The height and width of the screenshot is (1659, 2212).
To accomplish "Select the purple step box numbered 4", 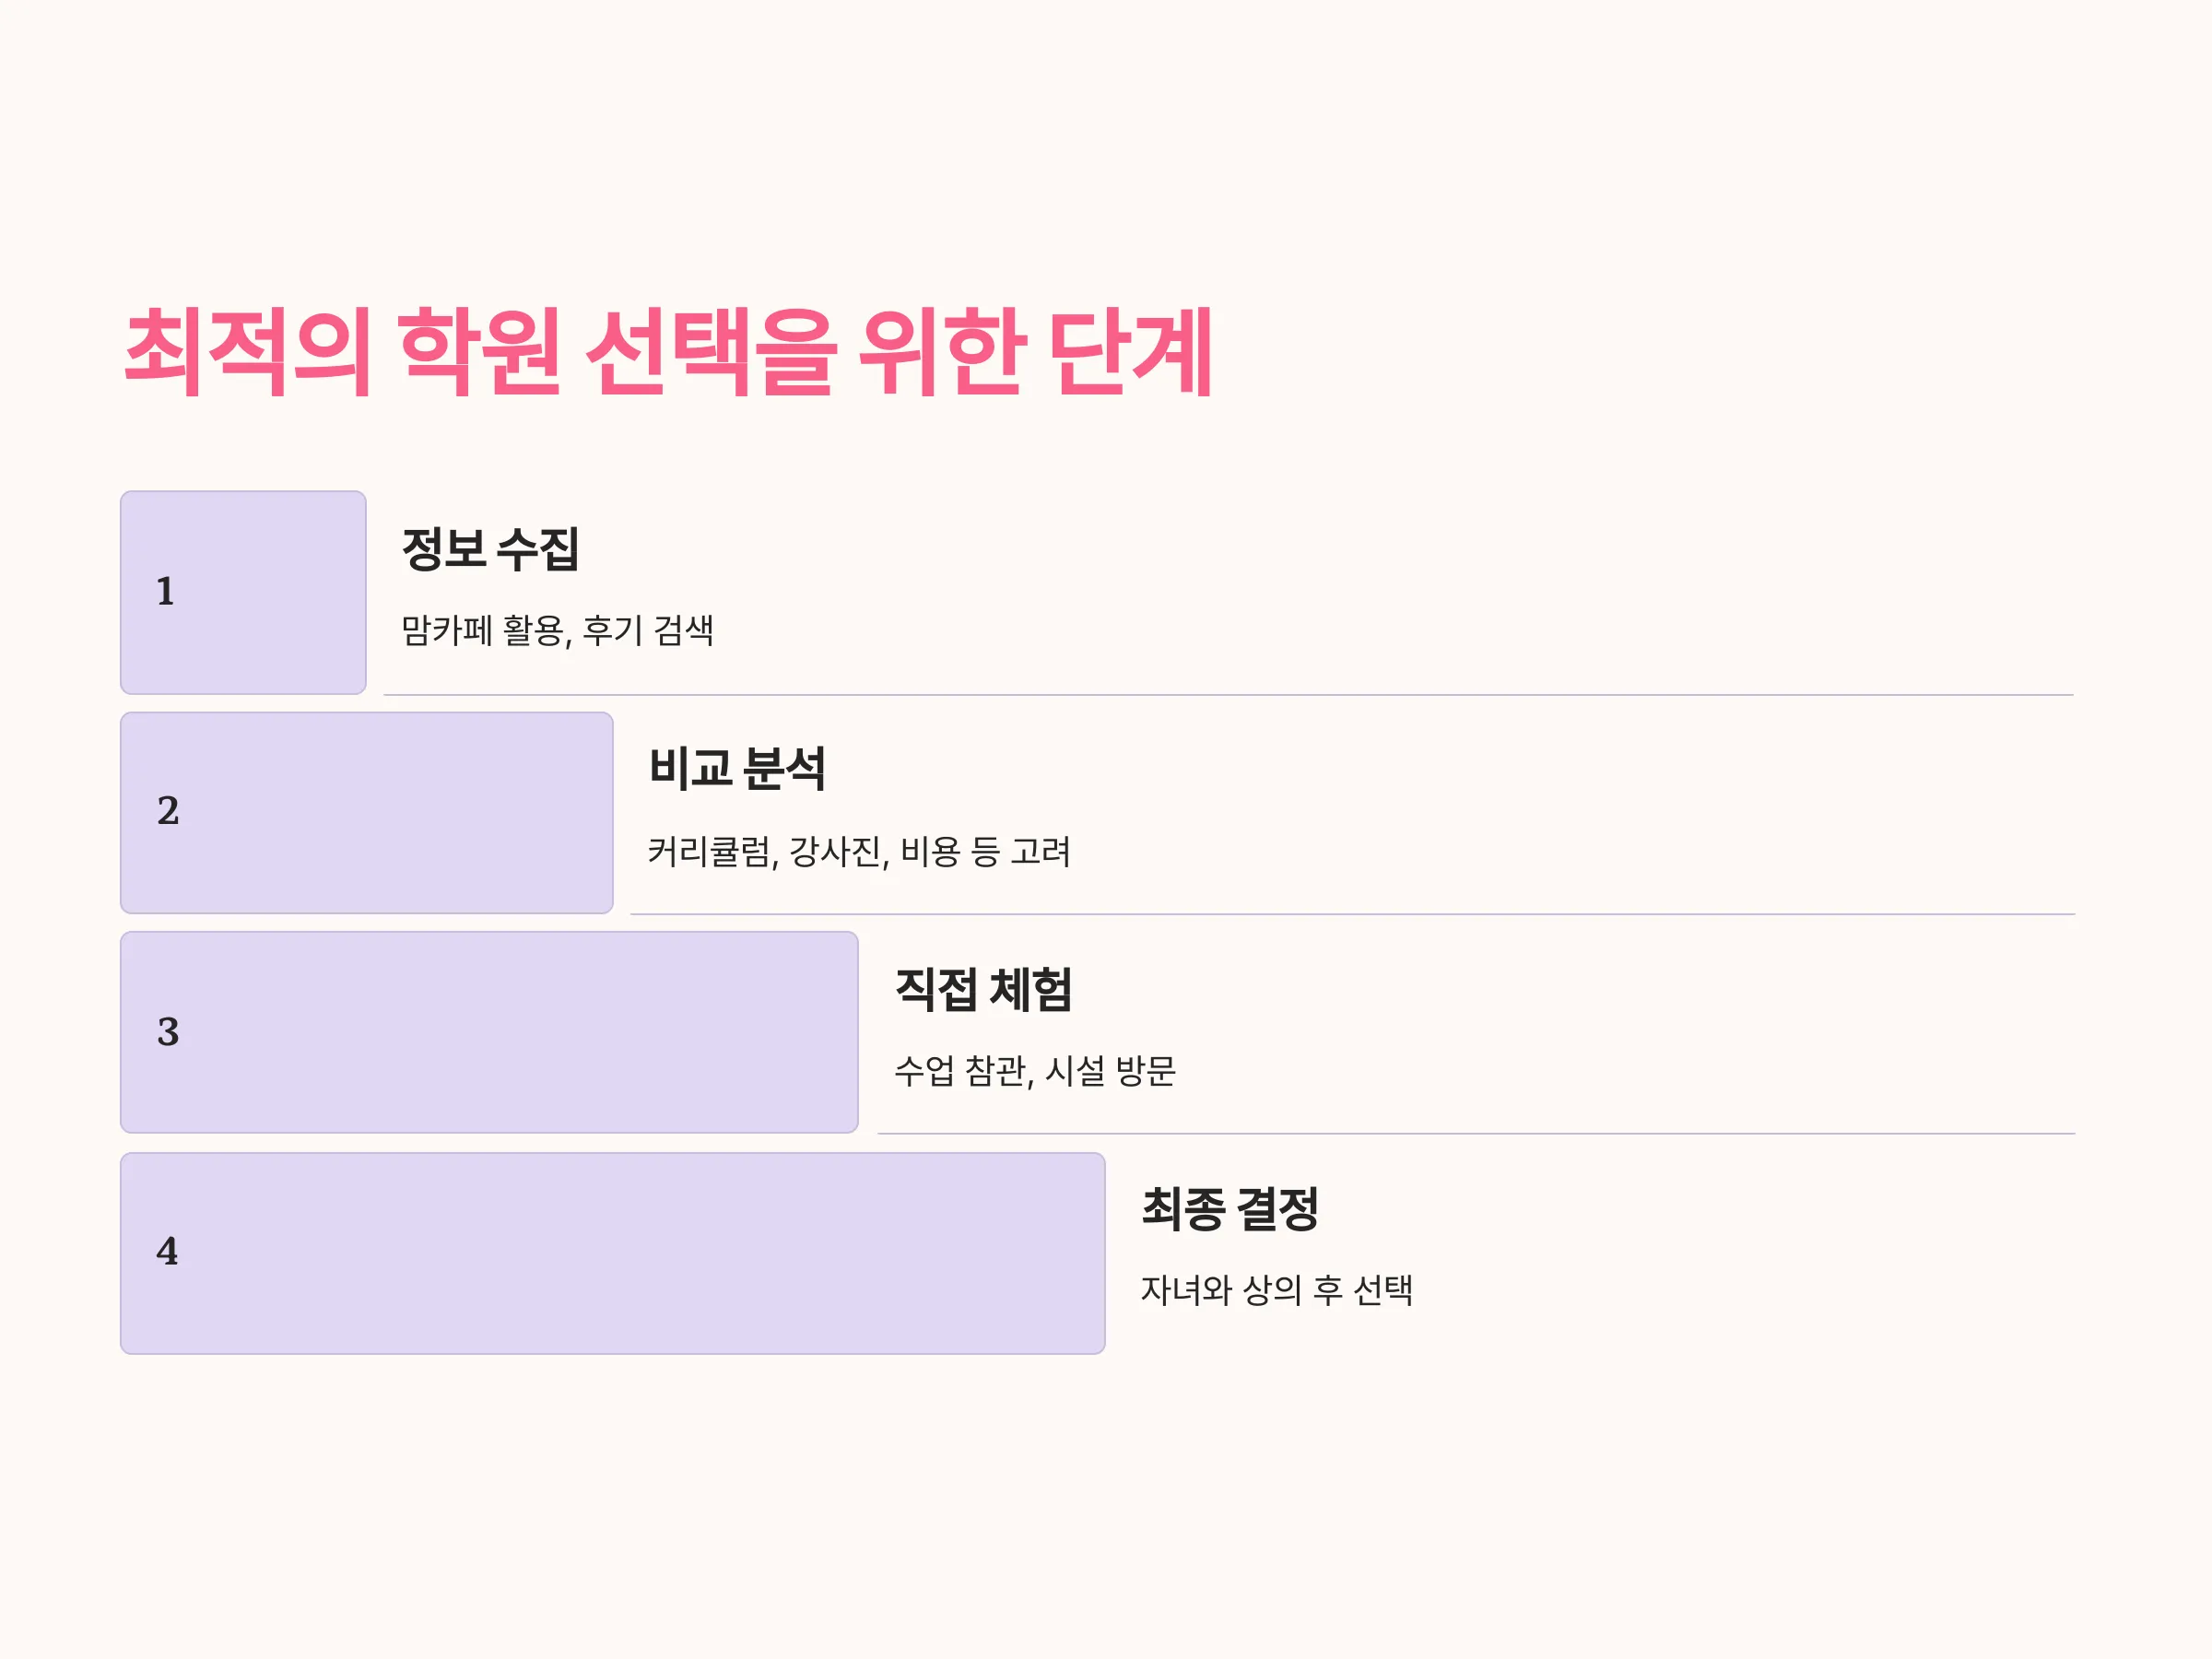I will [612, 1253].
